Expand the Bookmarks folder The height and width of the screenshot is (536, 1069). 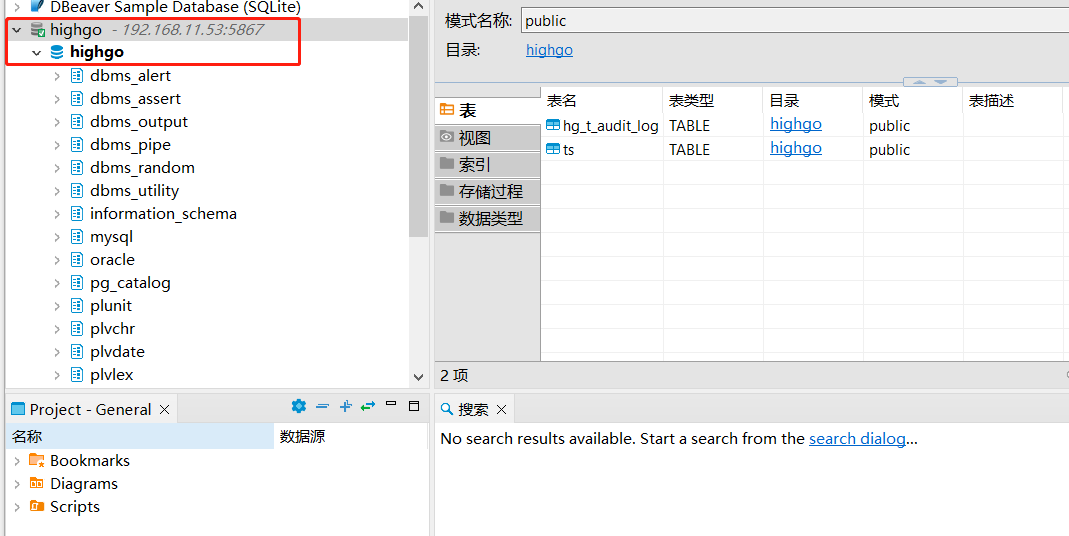(17, 462)
